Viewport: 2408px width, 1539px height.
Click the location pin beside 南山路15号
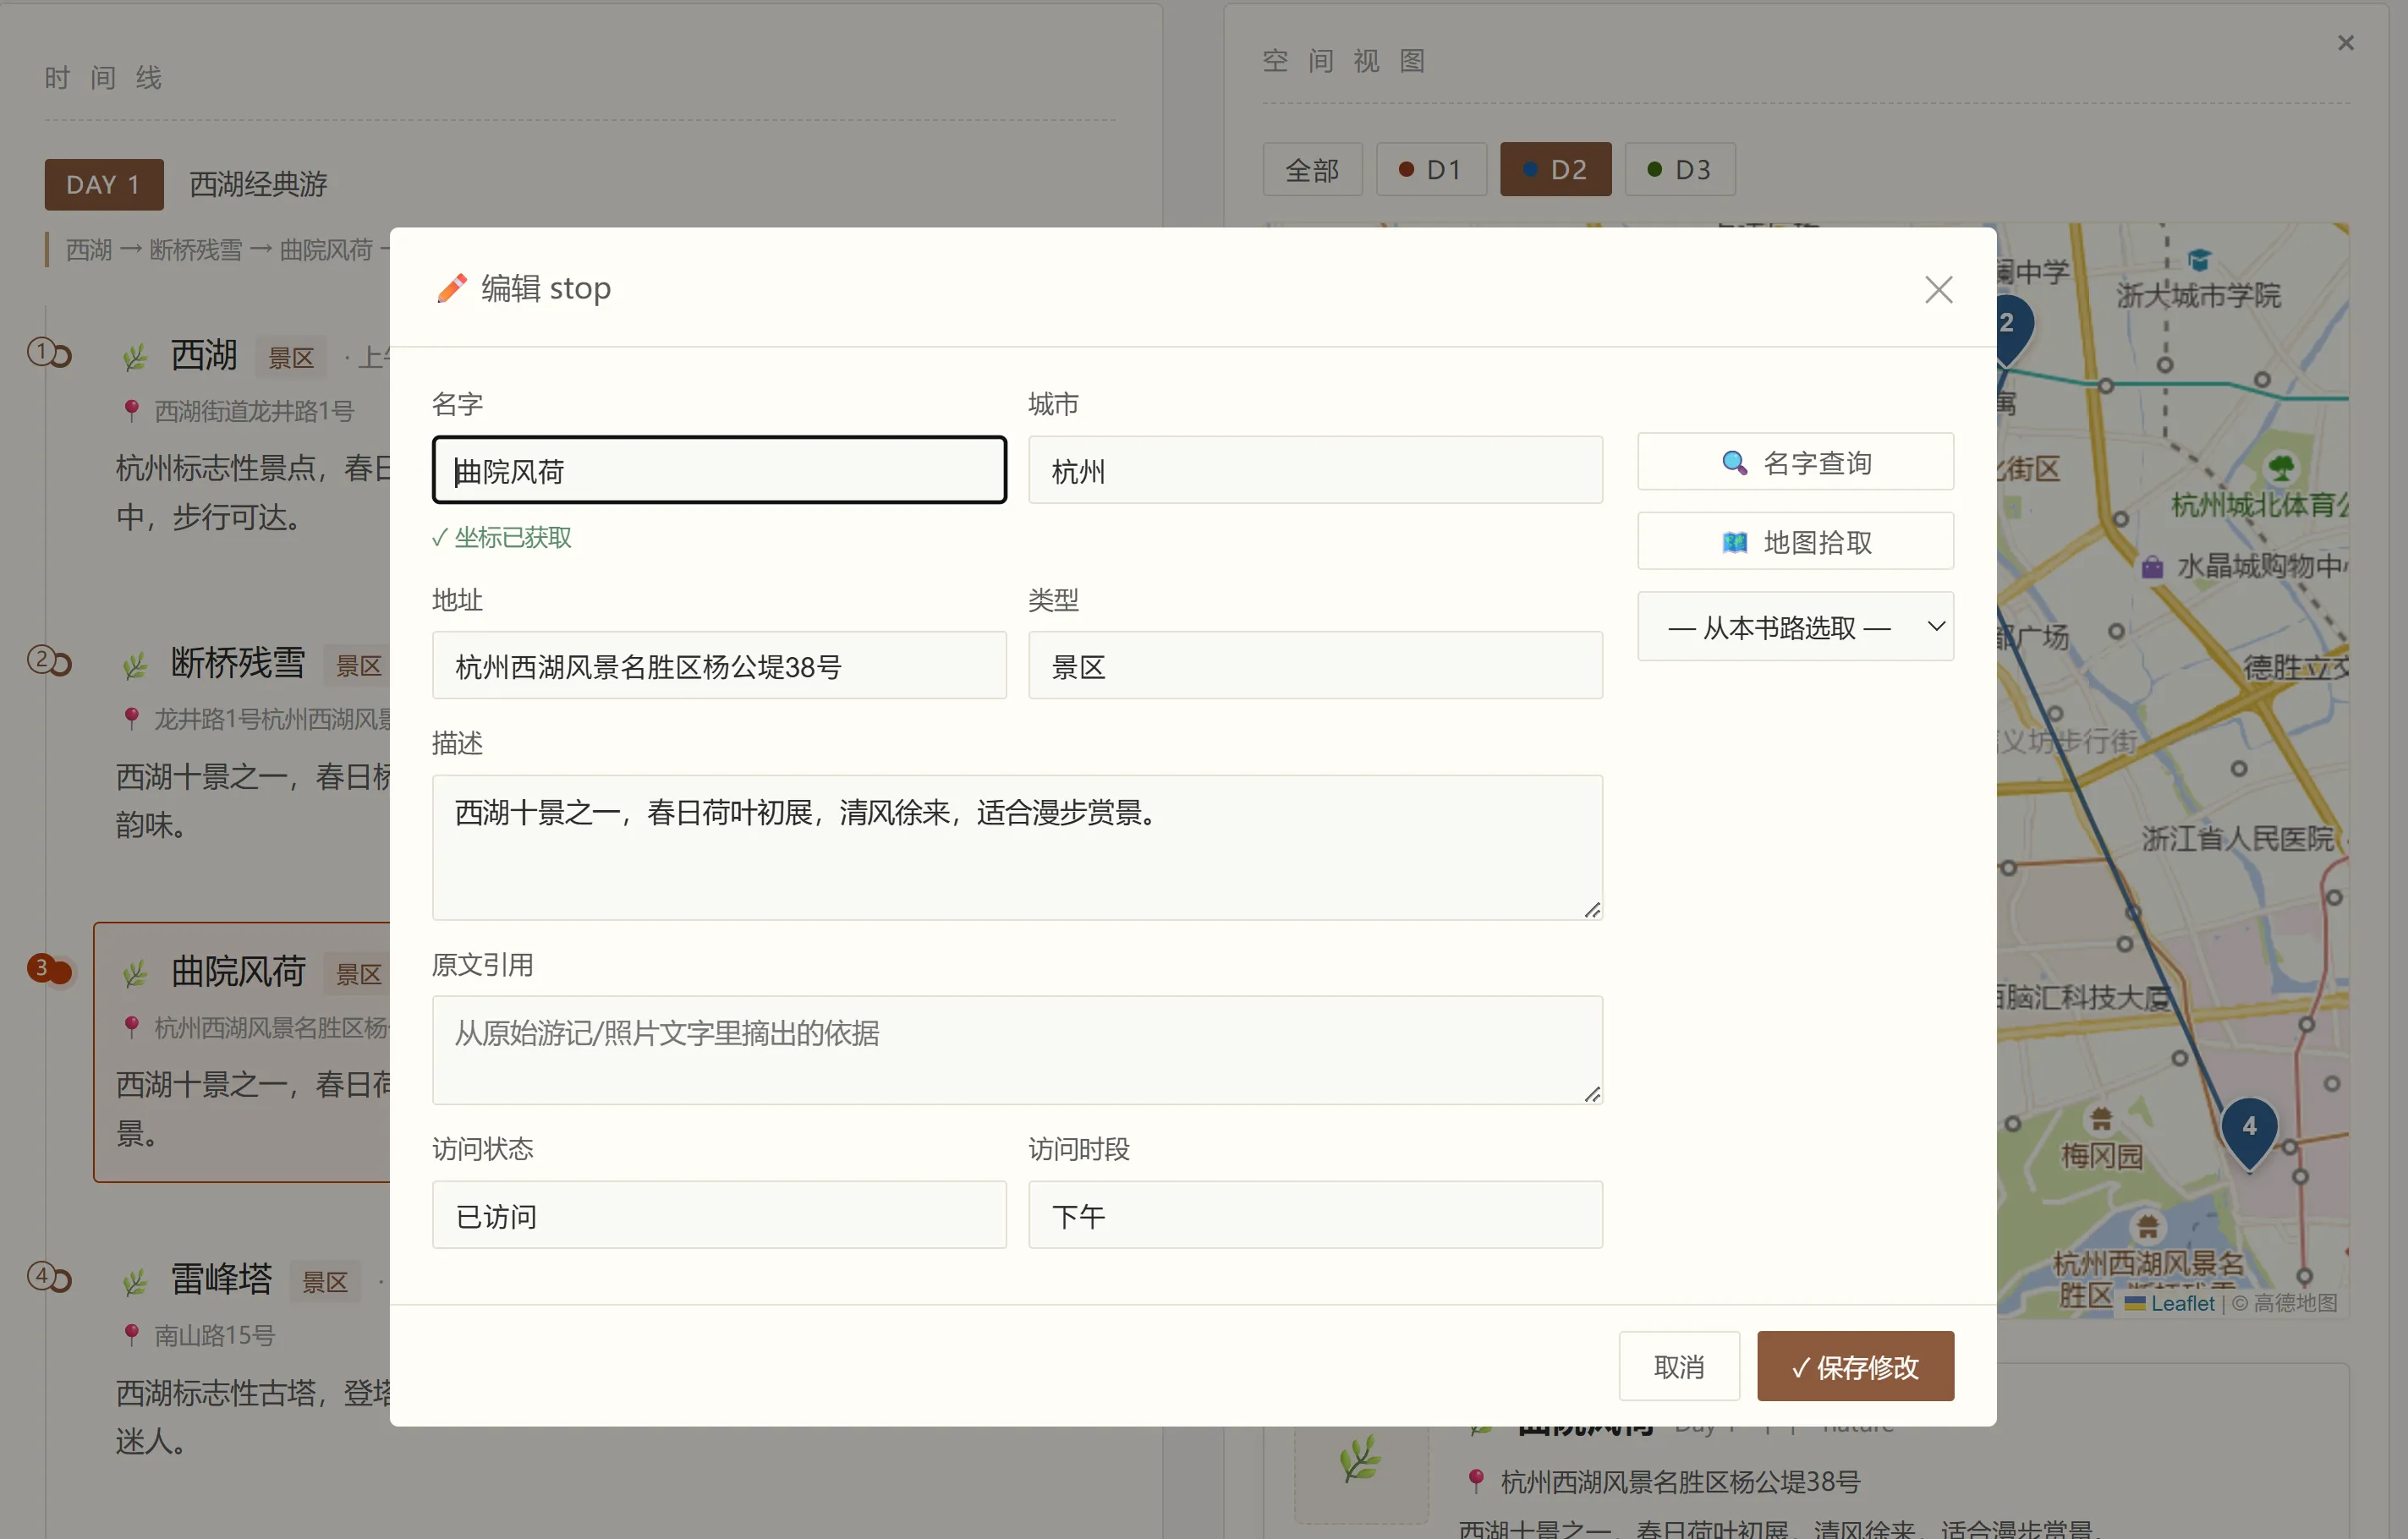[131, 1334]
